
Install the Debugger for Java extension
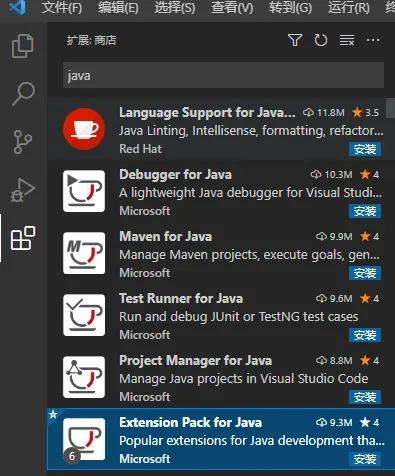click(365, 211)
